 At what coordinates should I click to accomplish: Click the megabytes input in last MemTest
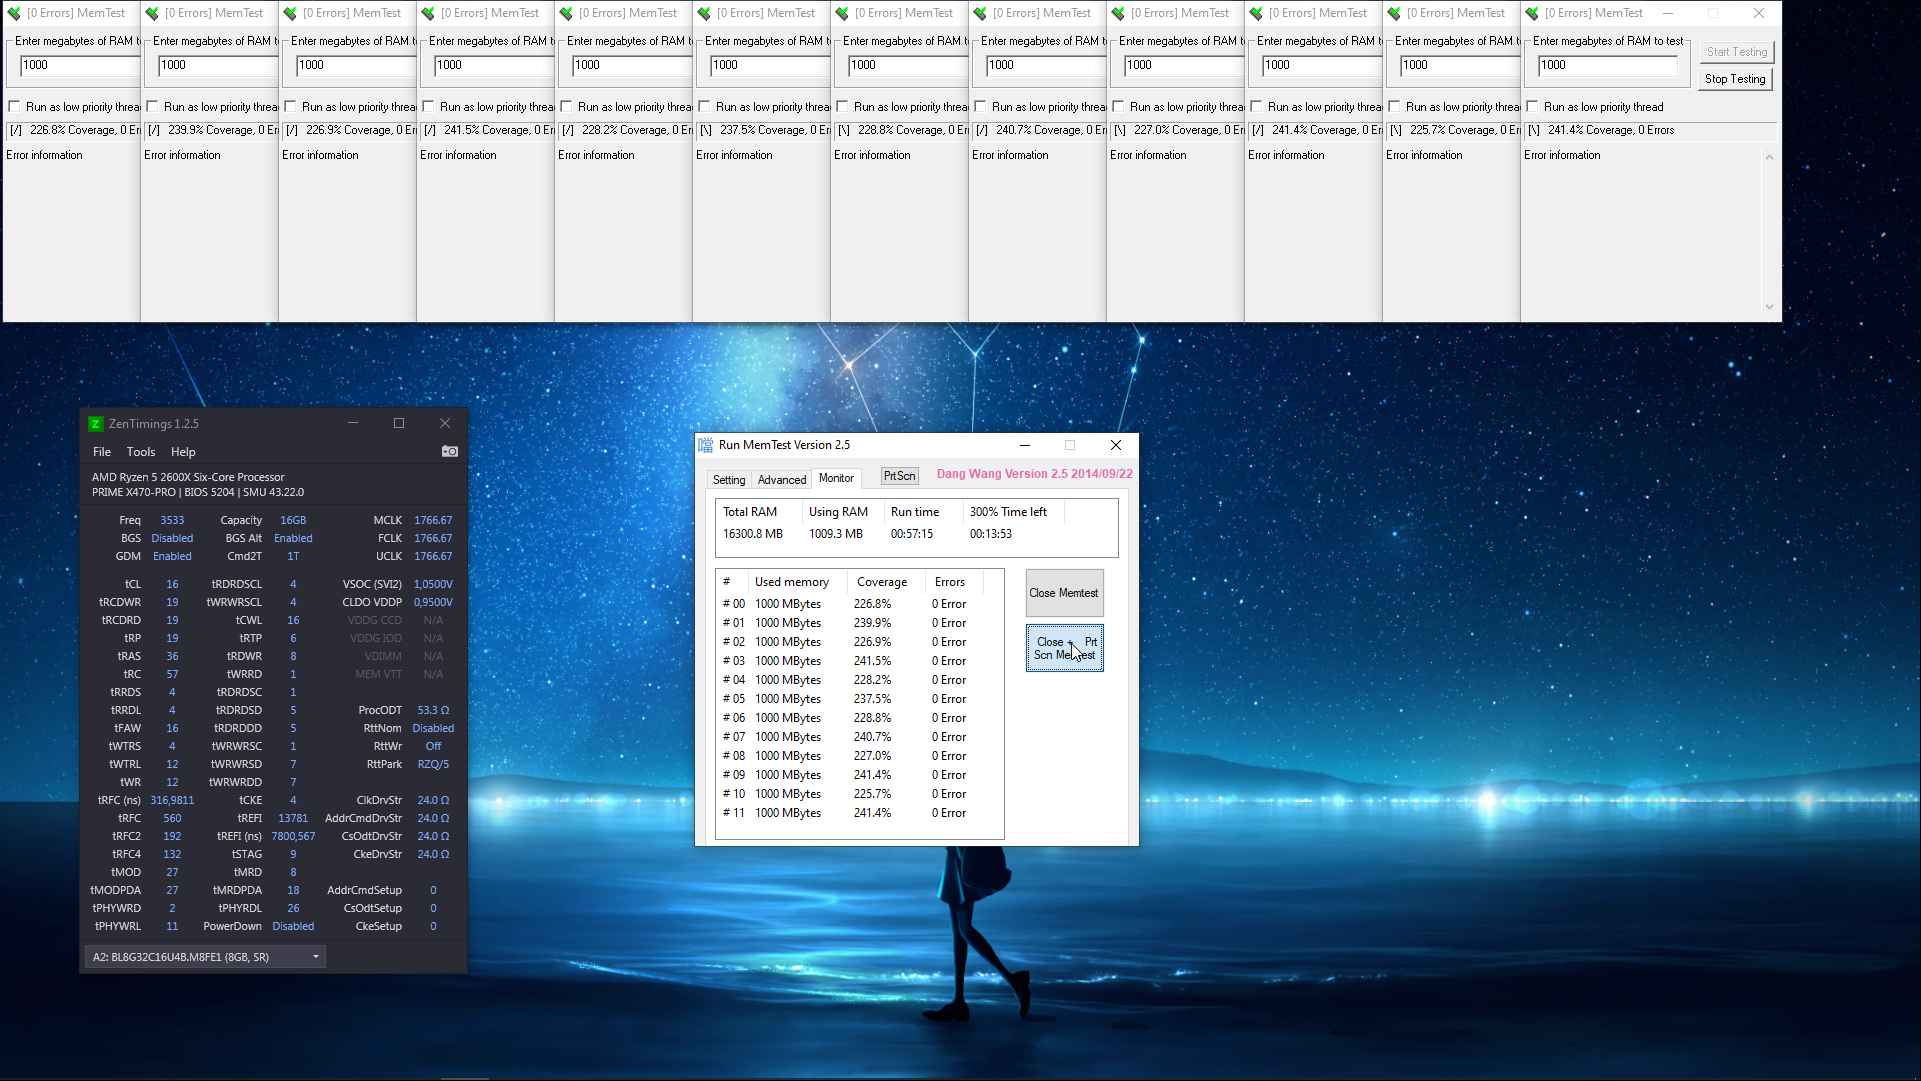tap(1606, 66)
